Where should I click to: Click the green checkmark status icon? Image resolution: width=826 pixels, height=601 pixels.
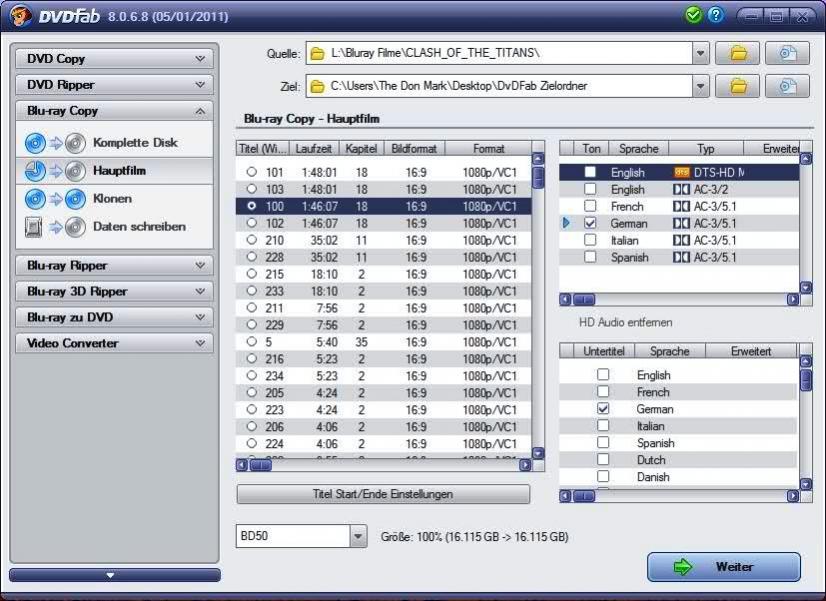pos(693,15)
